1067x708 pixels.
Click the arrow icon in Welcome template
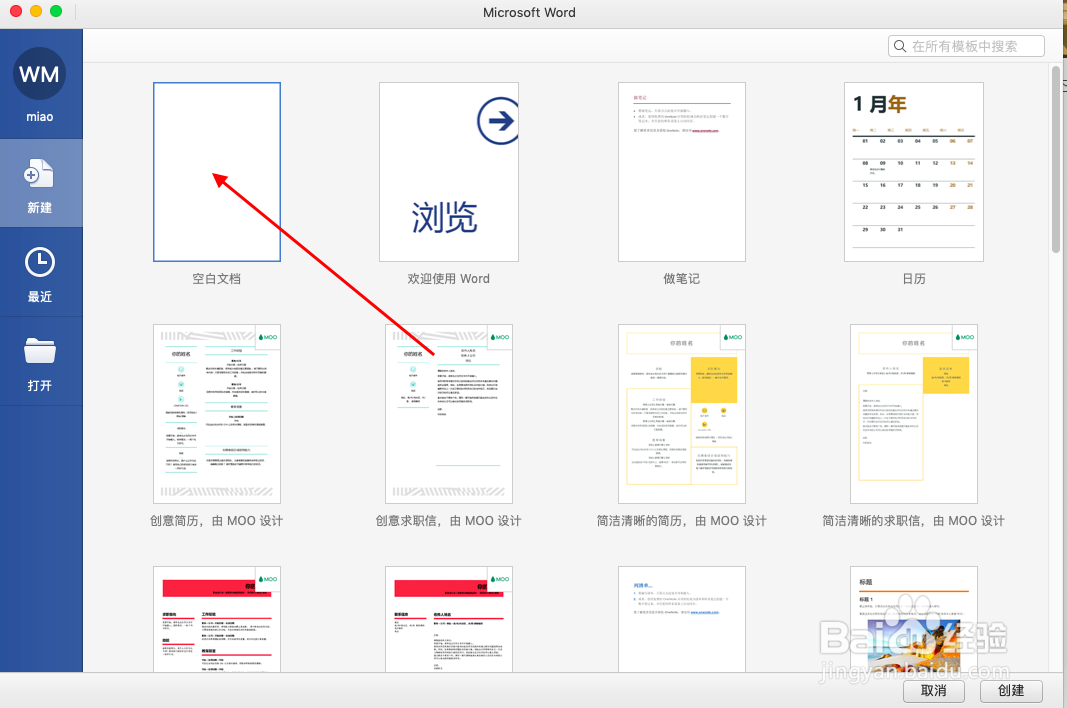499,121
